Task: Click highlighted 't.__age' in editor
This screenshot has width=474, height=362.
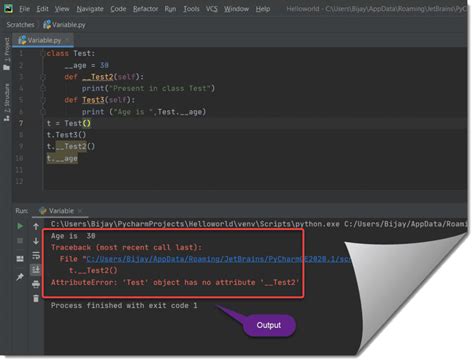Action: [x=62, y=158]
